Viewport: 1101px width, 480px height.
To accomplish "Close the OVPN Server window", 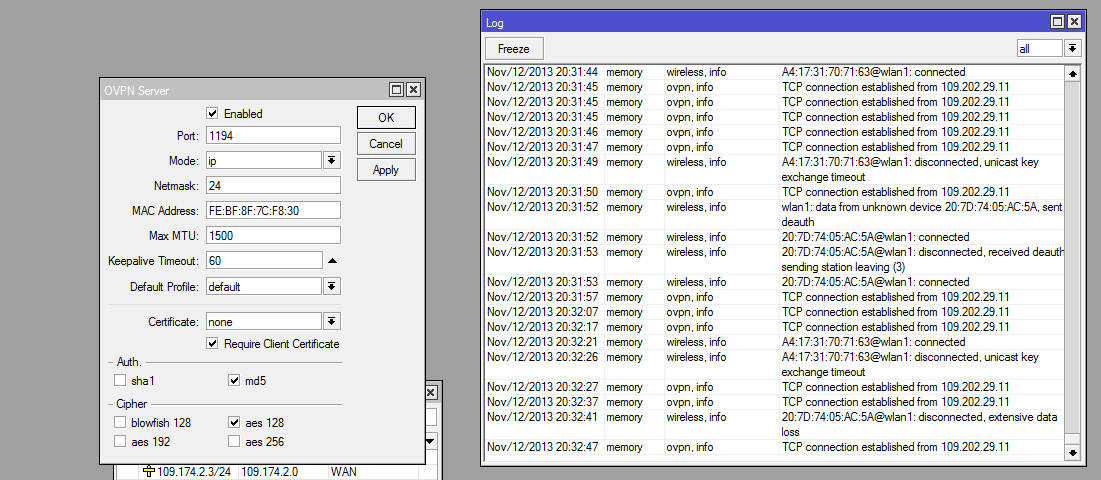I will (413, 90).
